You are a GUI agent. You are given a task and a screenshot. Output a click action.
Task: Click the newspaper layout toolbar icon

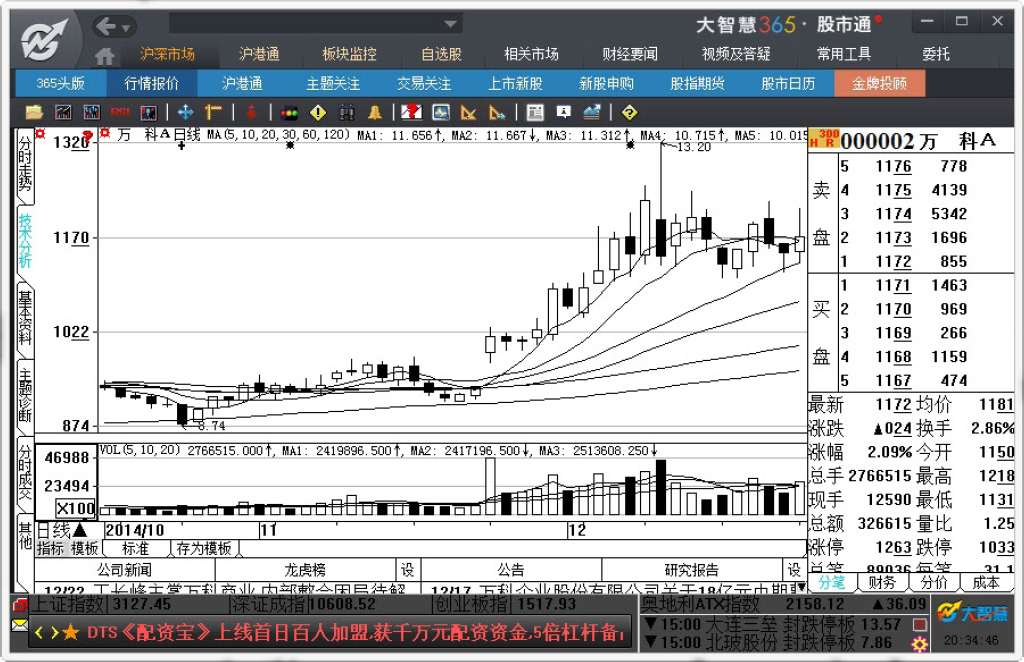point(535,112)
